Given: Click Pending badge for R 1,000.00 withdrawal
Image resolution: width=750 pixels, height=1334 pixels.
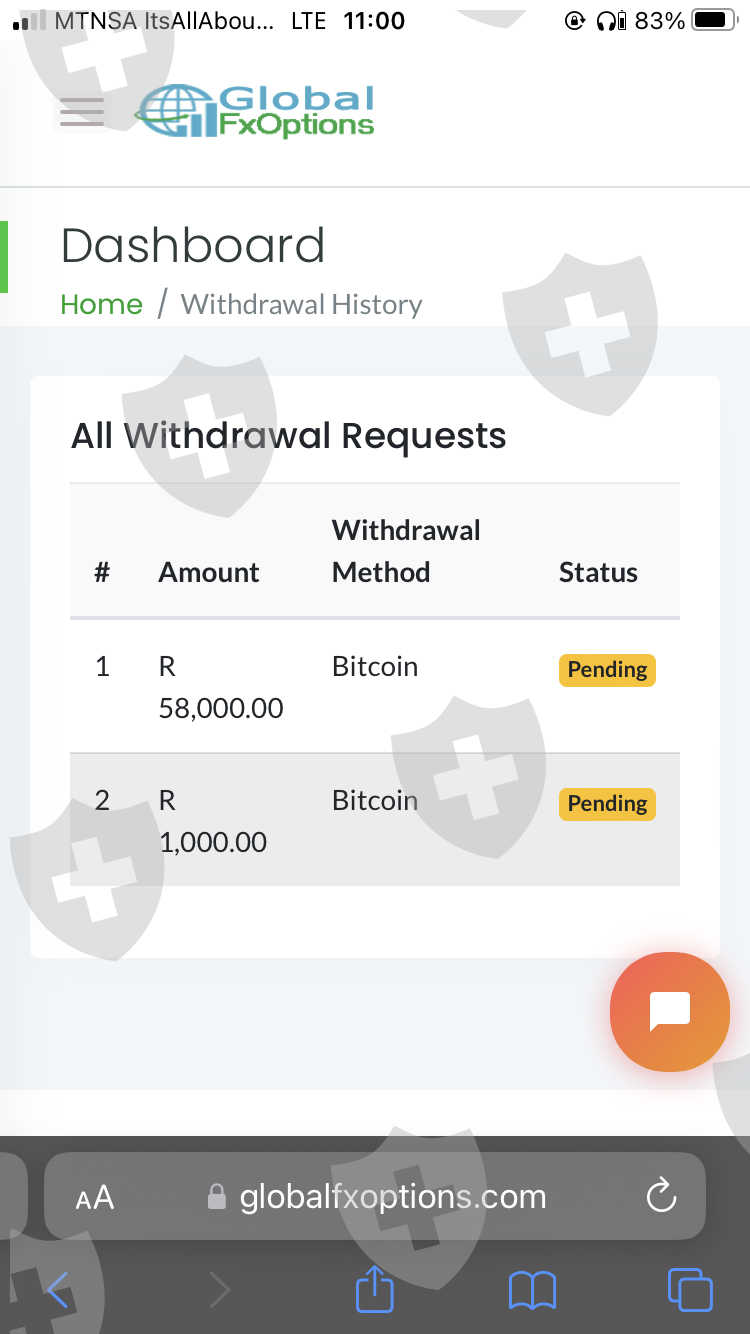Looking at the screenshot, I should coord(607,804).
